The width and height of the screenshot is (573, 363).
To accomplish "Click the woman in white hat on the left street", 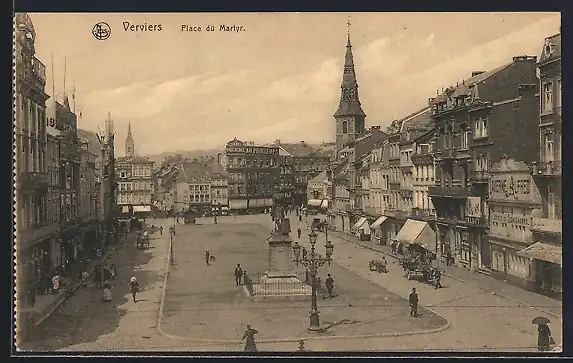I will (134, 289).
